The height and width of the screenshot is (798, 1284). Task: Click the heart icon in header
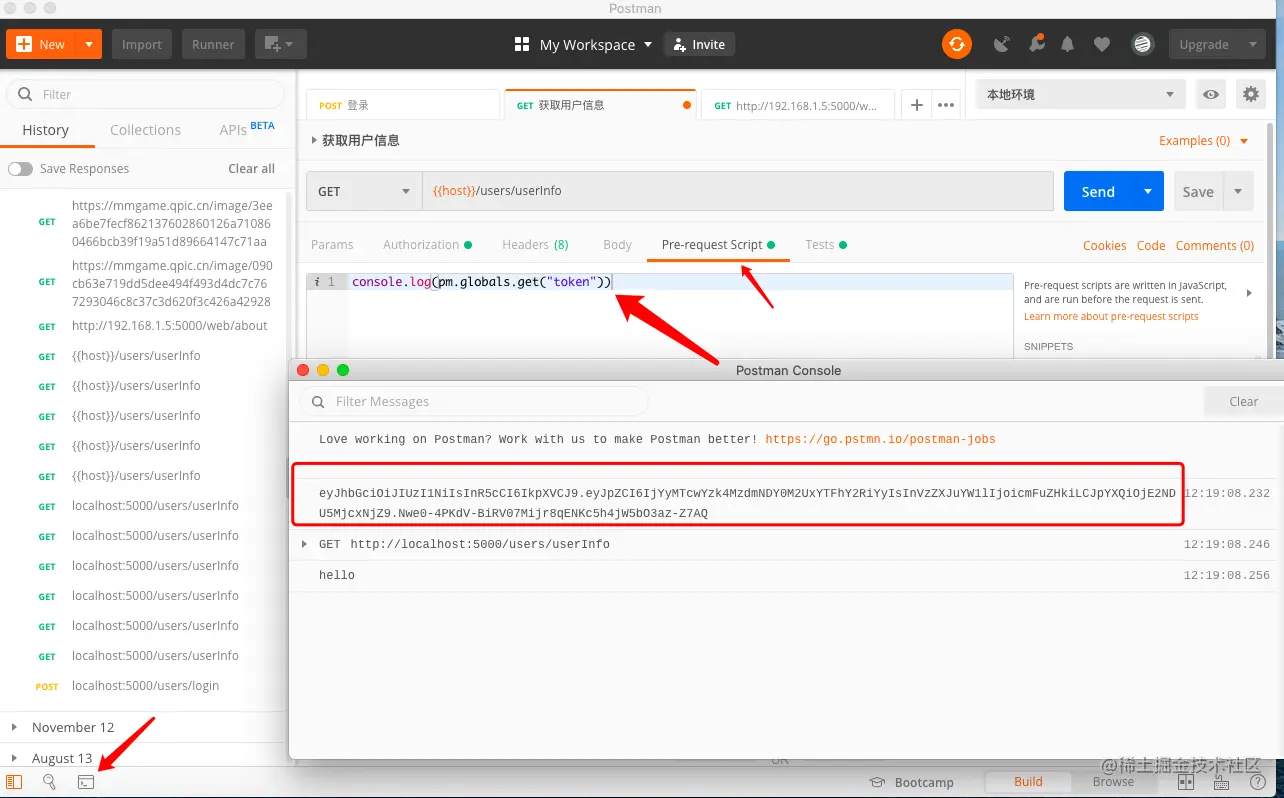(x=1102, y=44)
